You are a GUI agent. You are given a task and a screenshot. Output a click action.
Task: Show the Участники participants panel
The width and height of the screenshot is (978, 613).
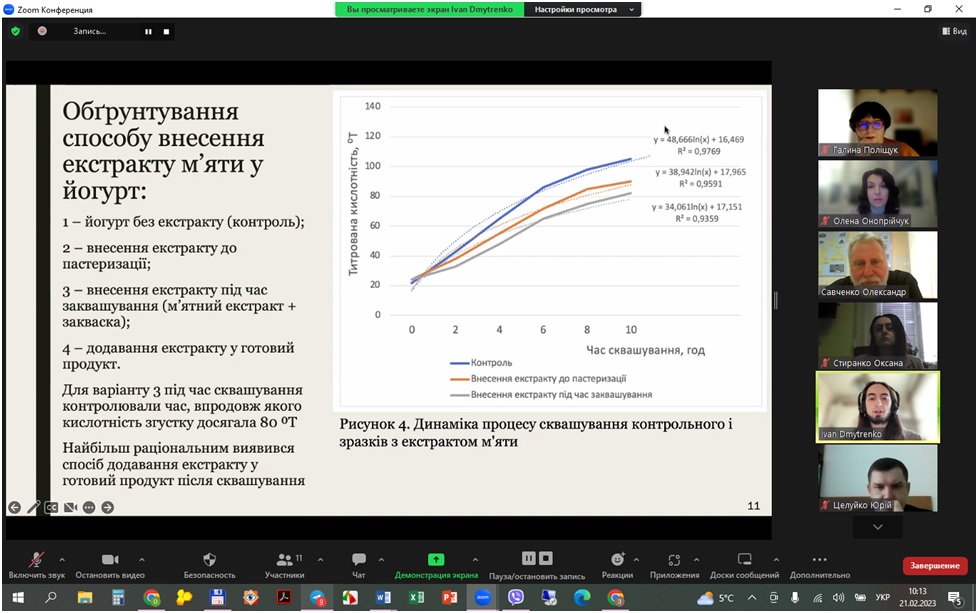(284, 564)
